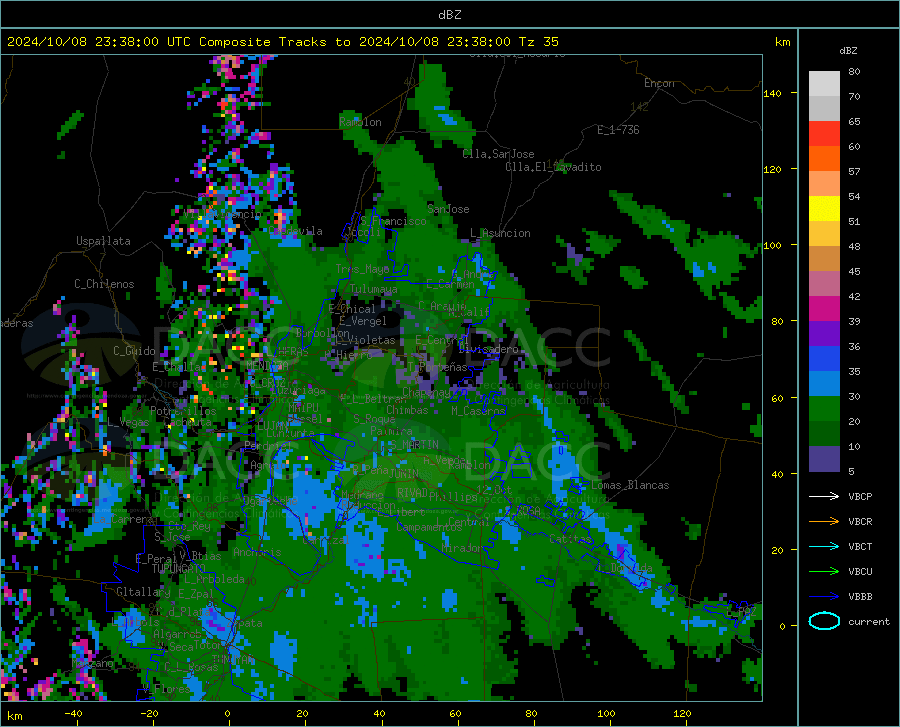Image resolution: width=900 pixels, height=727 pixels.
Task: Click the white VBCP track arrow
Action: [824, 496]
